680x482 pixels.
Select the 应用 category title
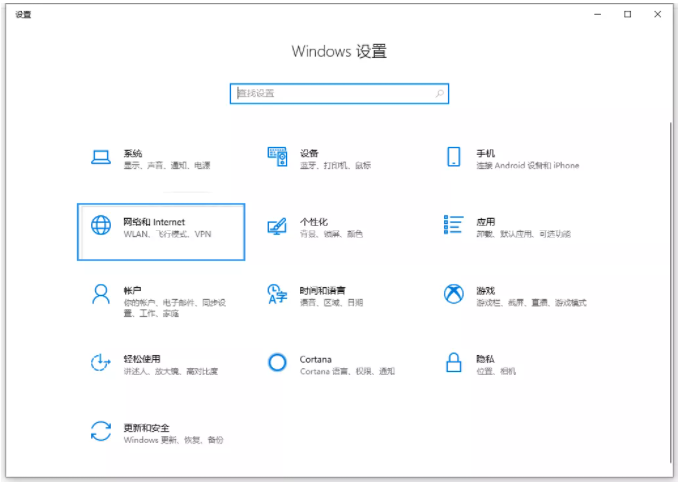point(485,222)
